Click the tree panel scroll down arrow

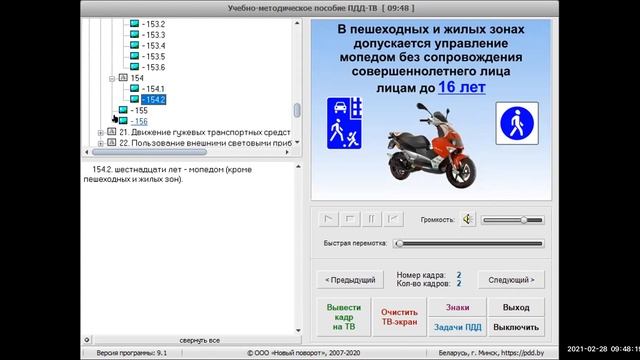tap(297, 142)
